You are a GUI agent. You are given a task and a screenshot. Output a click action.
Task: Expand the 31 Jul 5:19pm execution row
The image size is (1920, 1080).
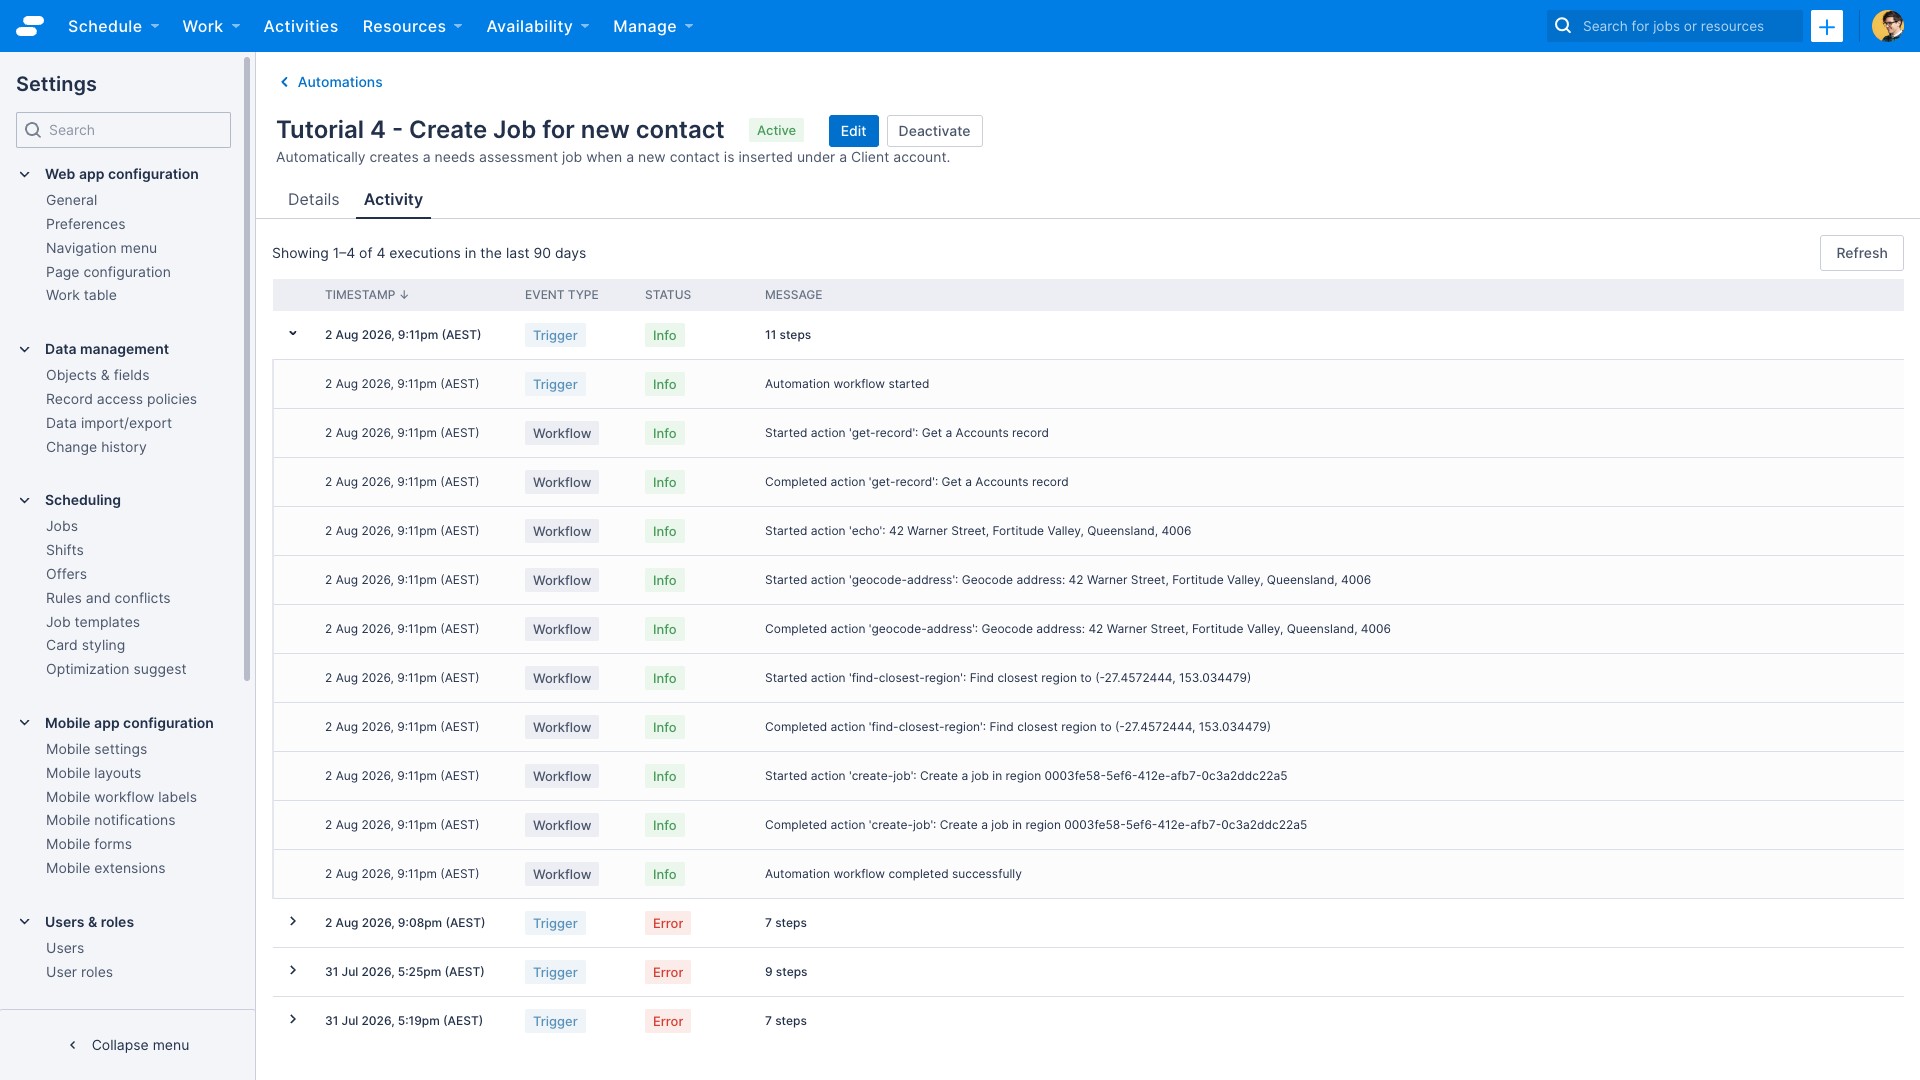coord(293,1020)
